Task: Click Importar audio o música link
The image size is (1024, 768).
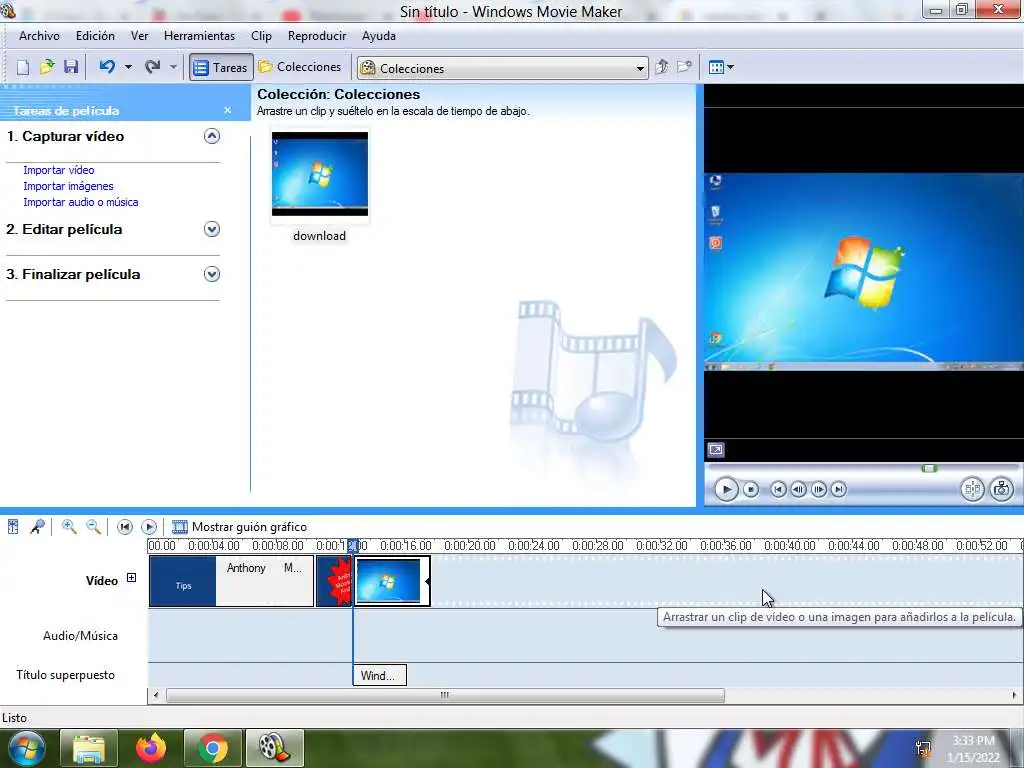Action: pyautogui.click(x=81, y=202)
